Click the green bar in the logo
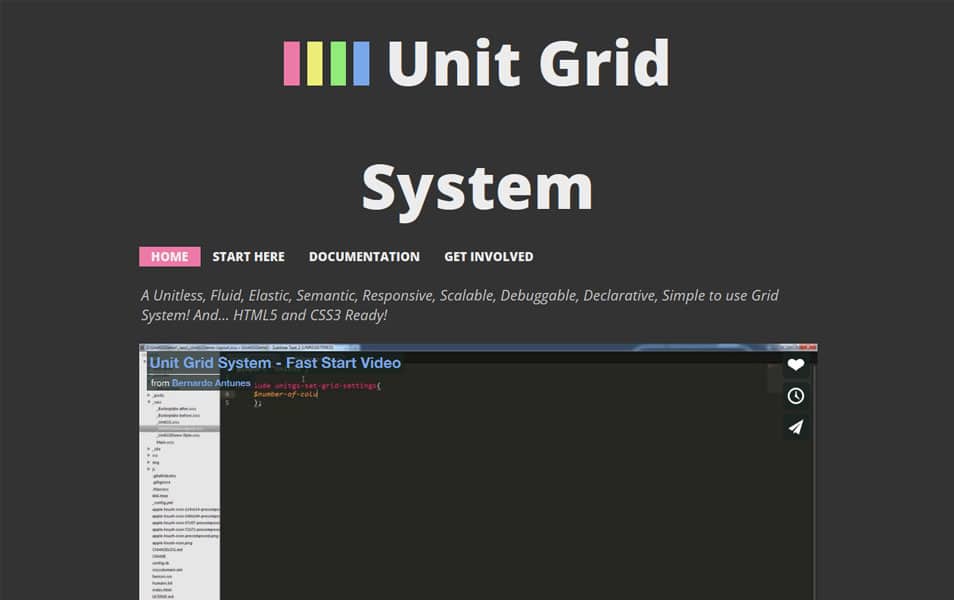This screenshot has width=954, height=600. [x=337, y=62]
